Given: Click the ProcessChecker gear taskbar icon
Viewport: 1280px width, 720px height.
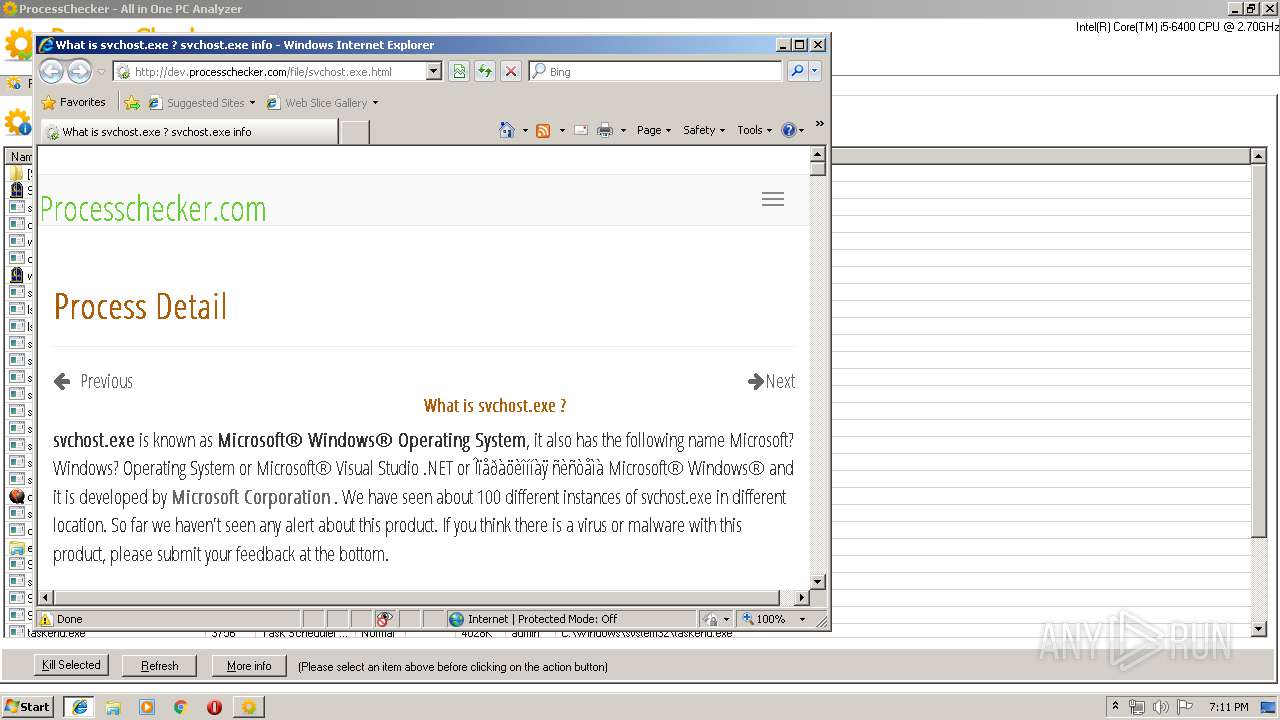Looking at the screenshot, I should point(248,707).
